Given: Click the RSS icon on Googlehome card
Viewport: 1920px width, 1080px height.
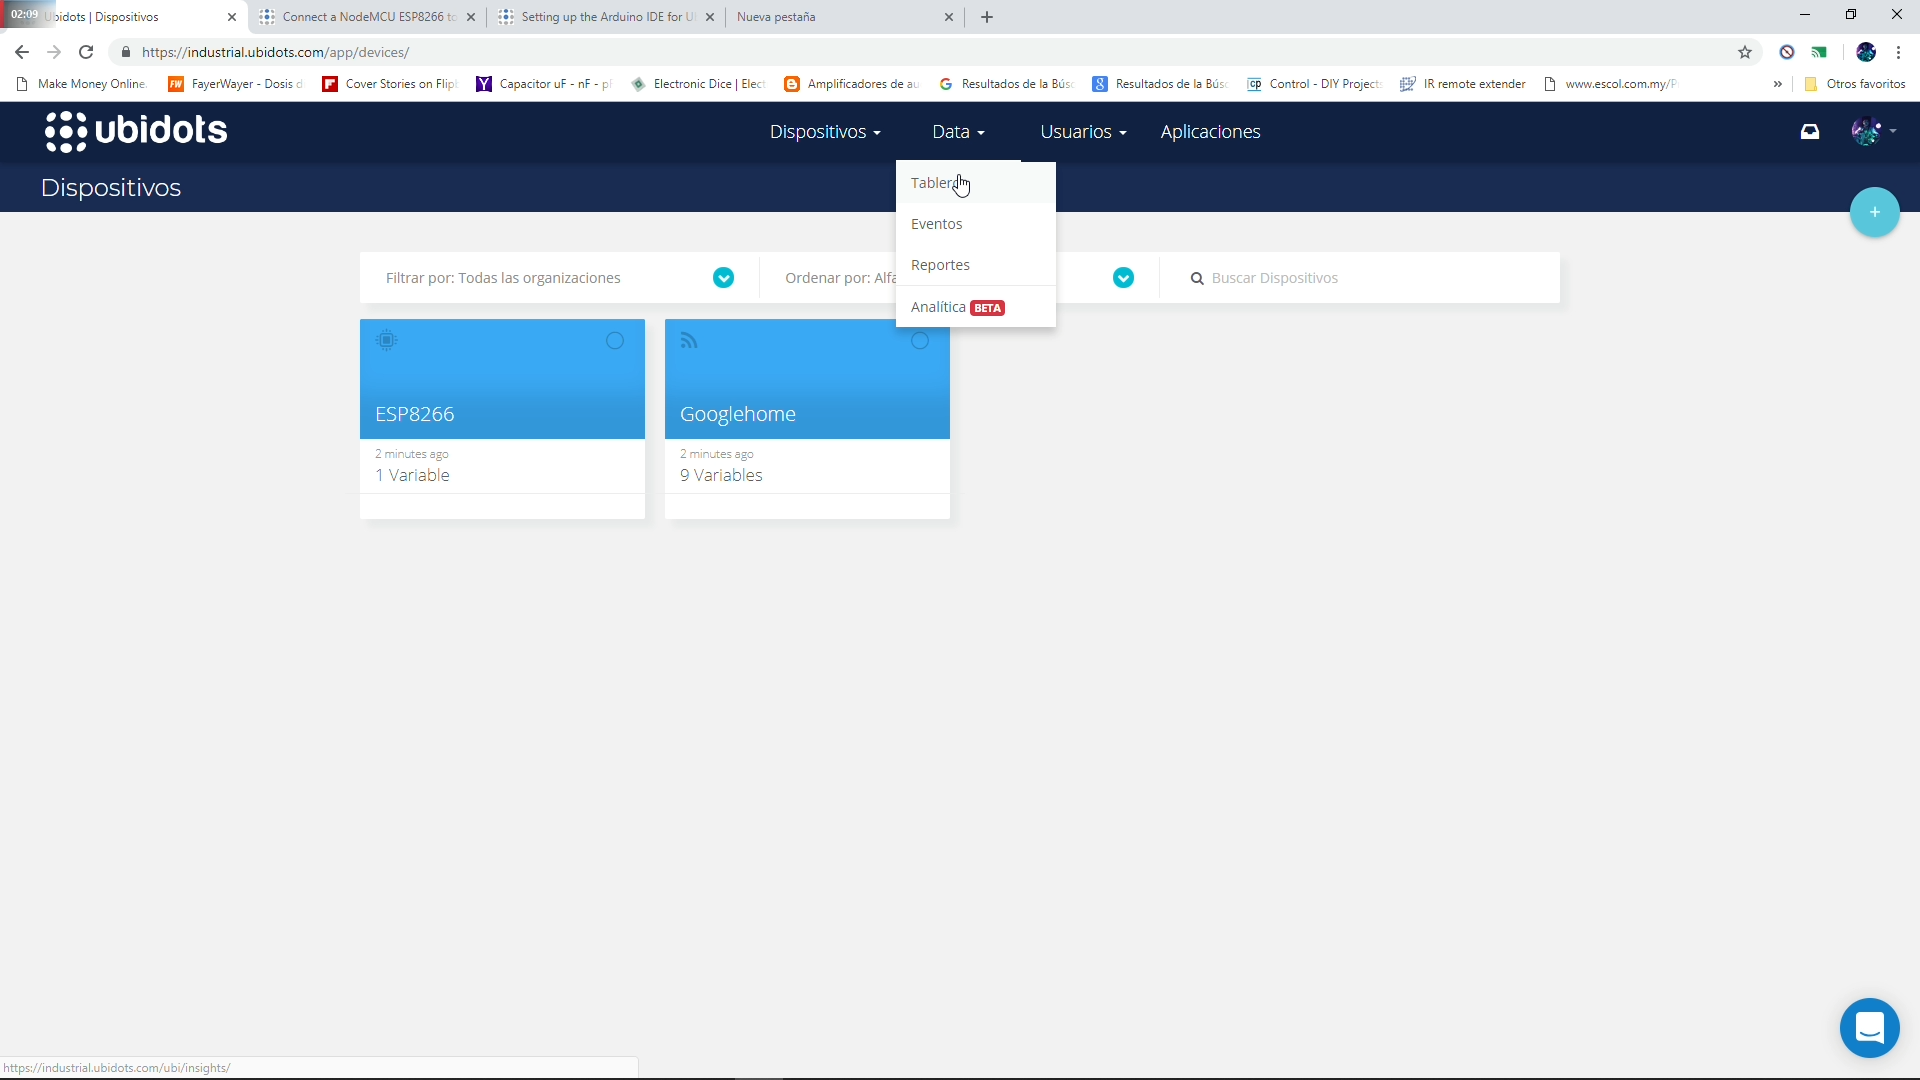Looking at the screenshot, I should (x=689, y=341).
